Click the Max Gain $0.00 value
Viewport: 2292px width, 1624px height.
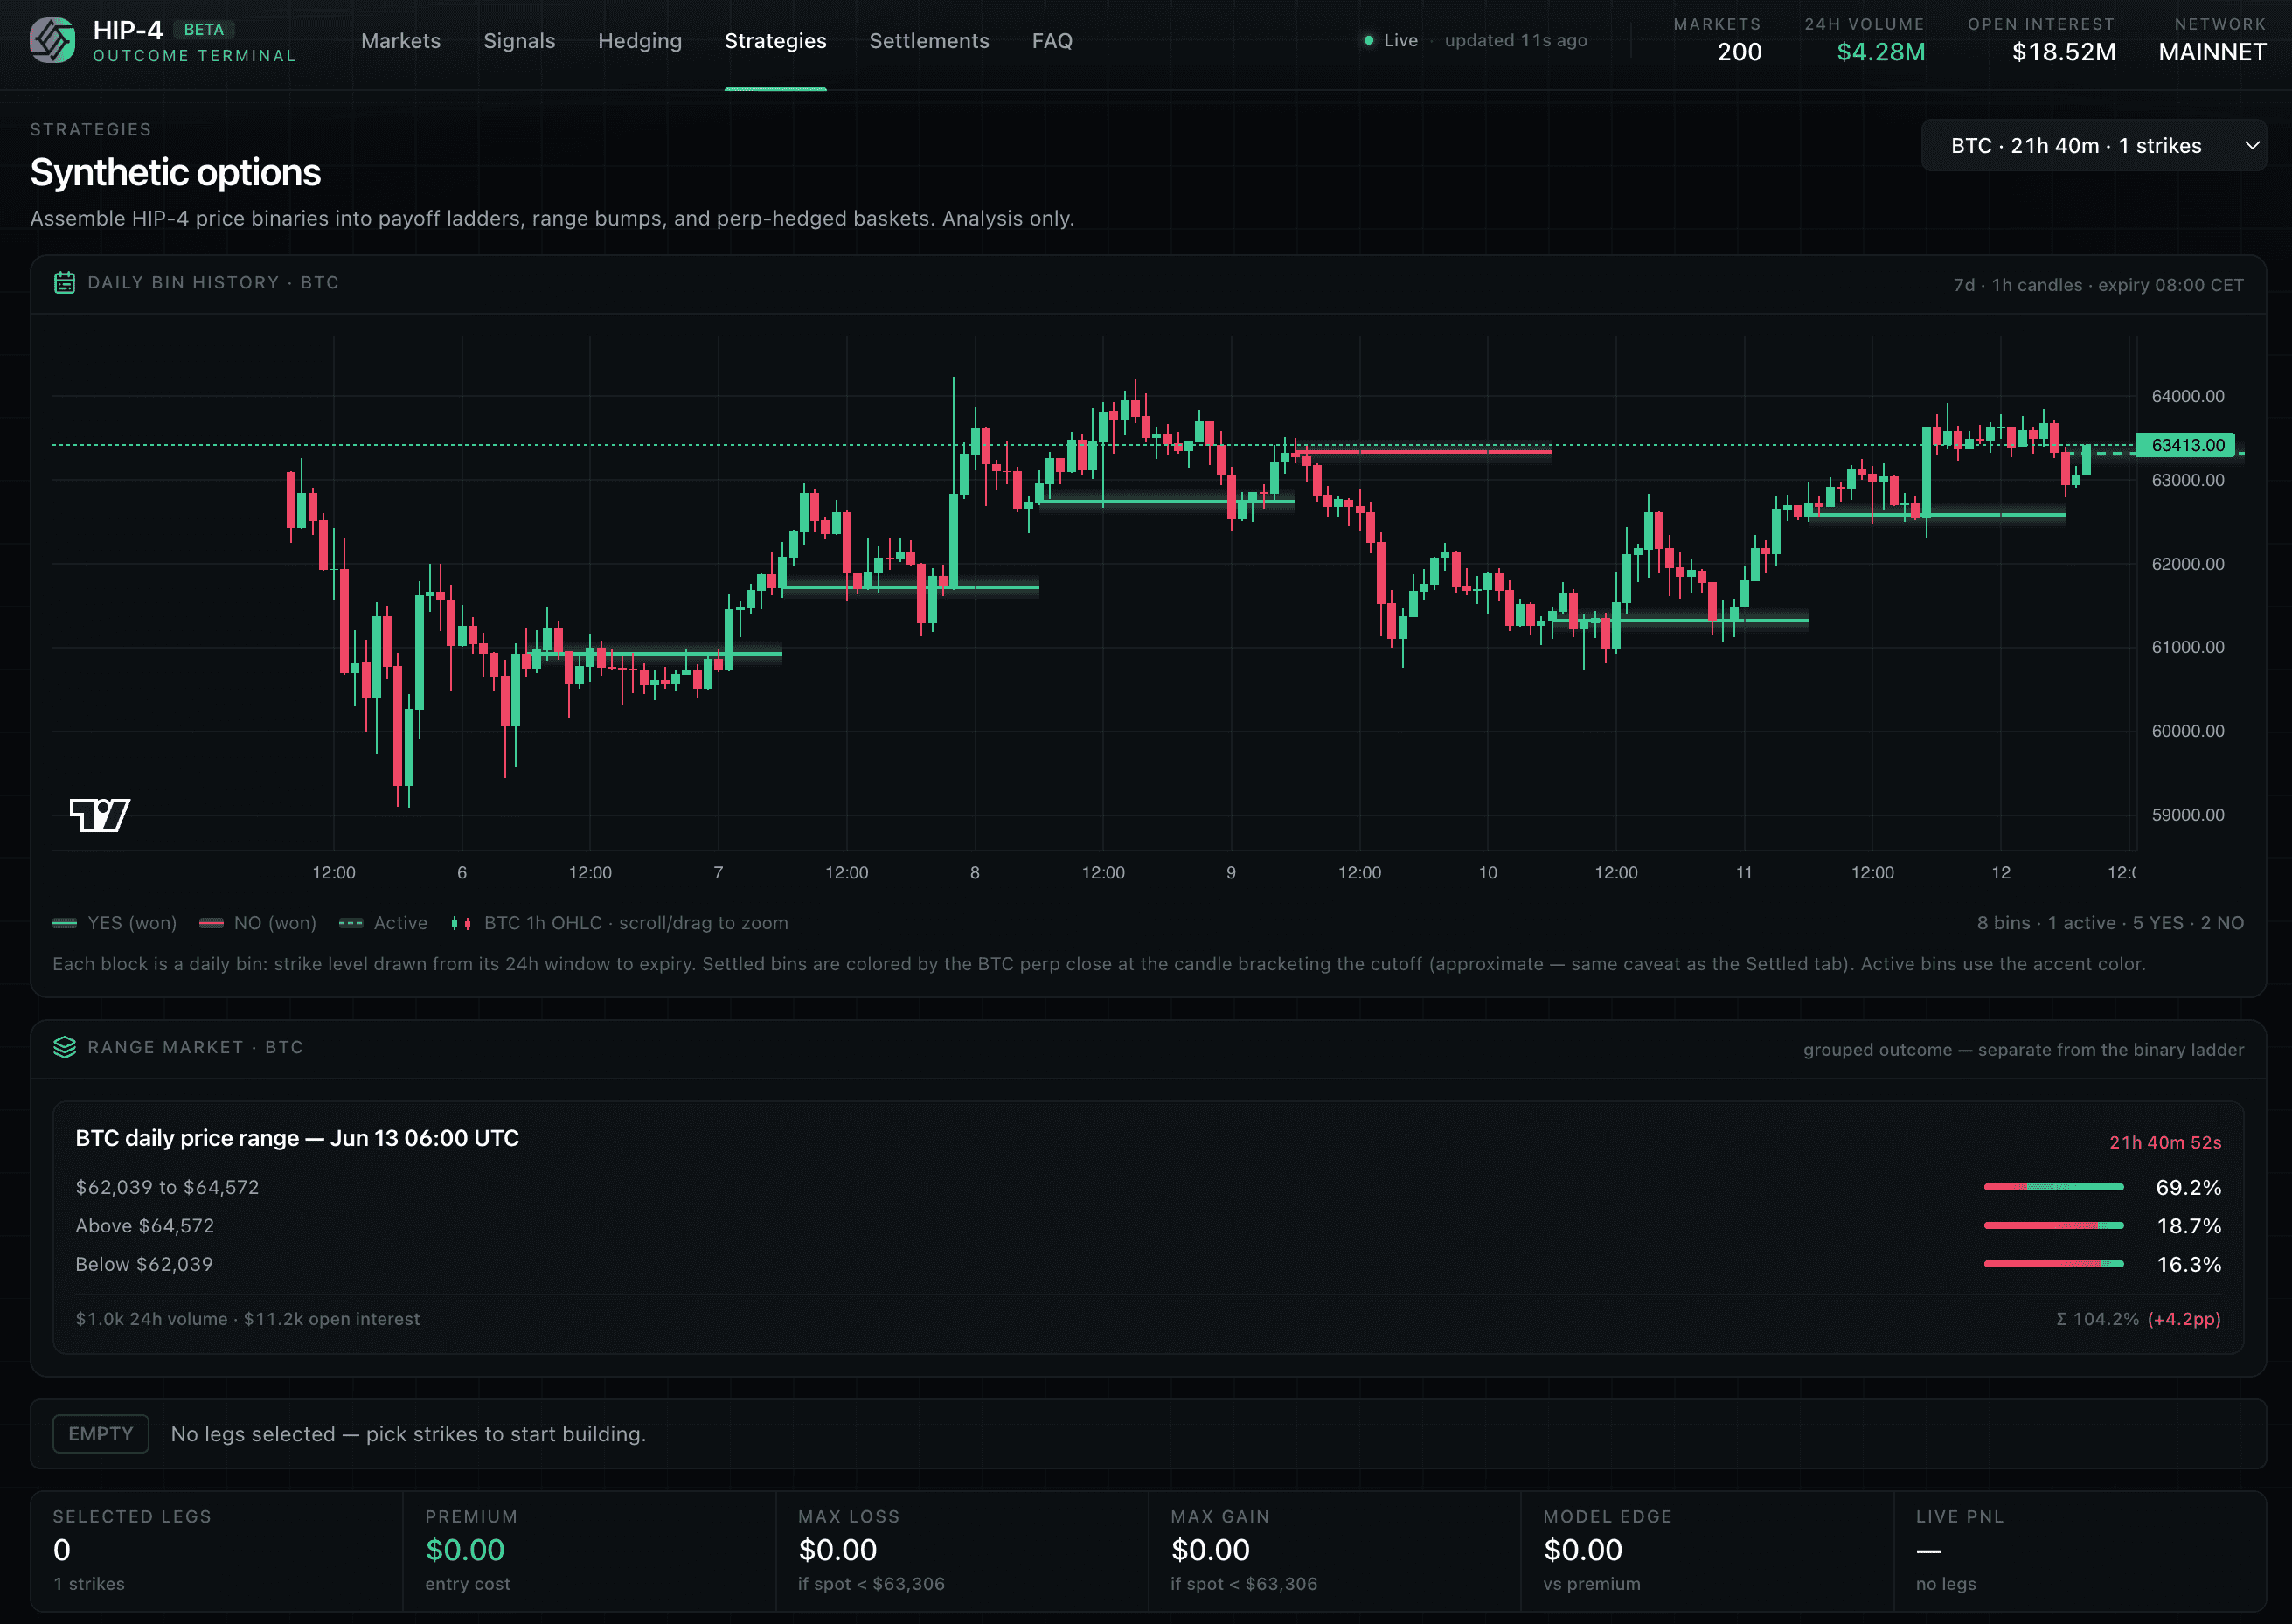(1210, 1550)
